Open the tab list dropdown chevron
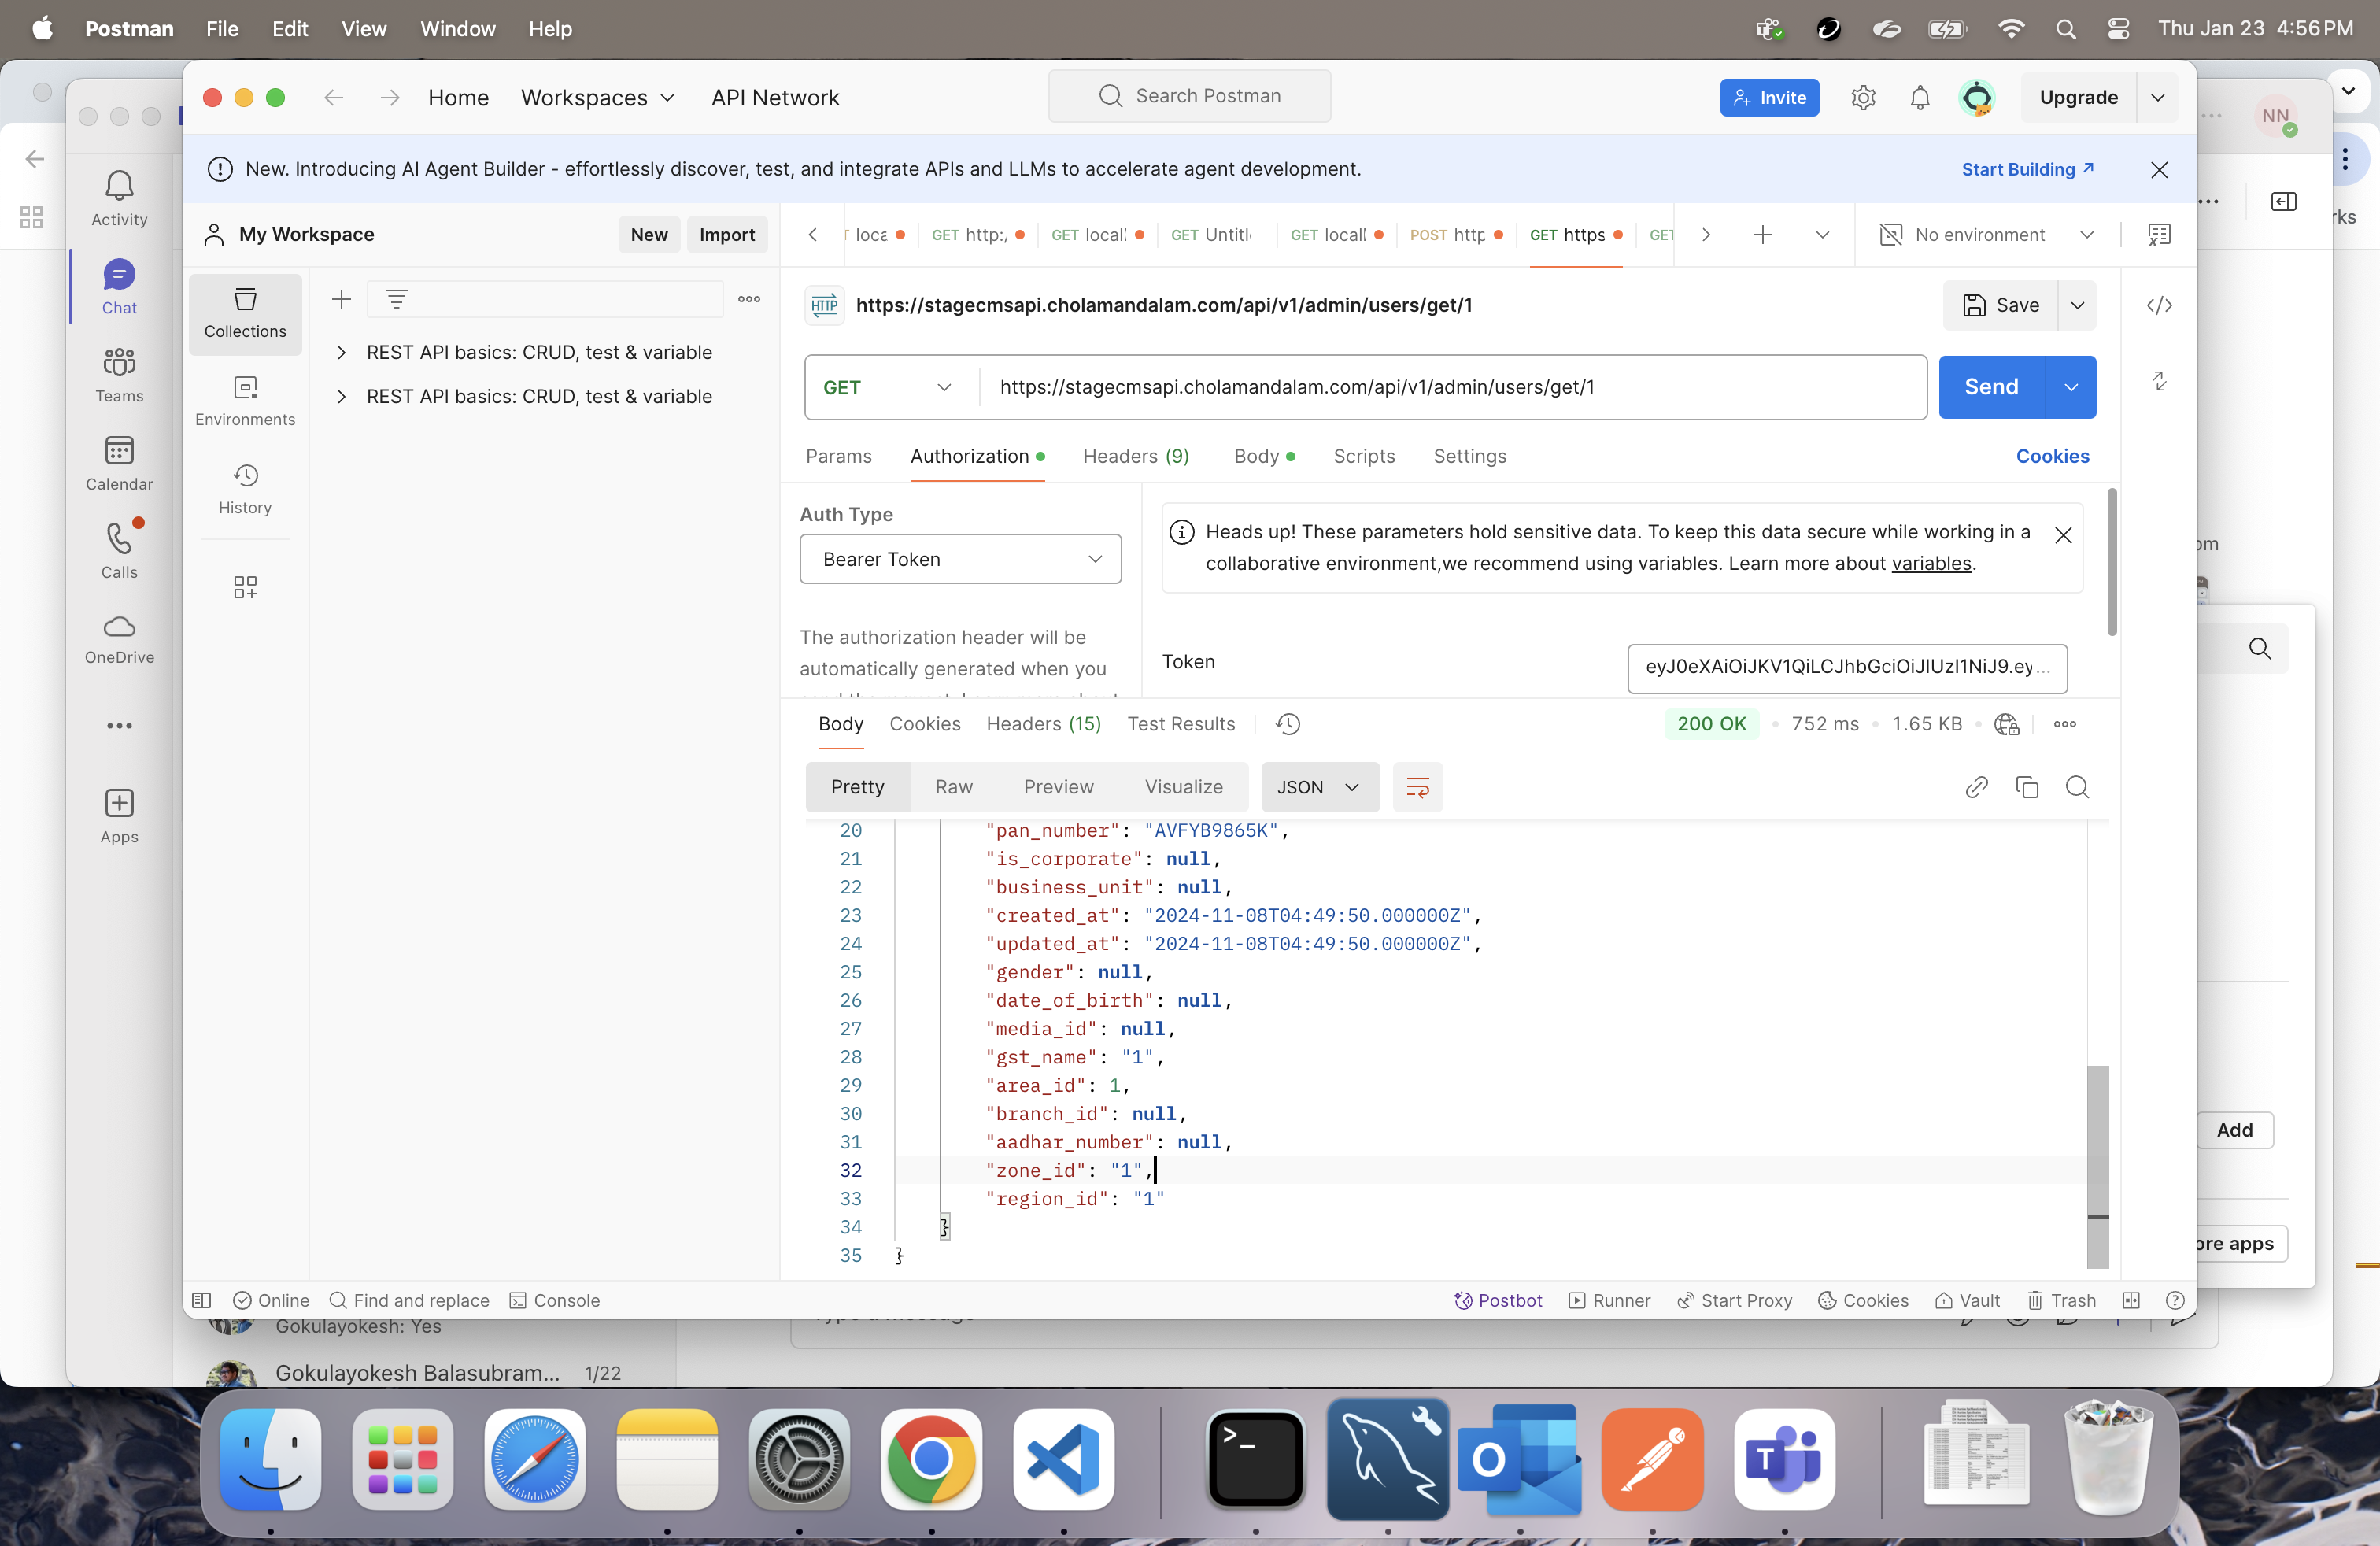 (x=1822, y=234)
